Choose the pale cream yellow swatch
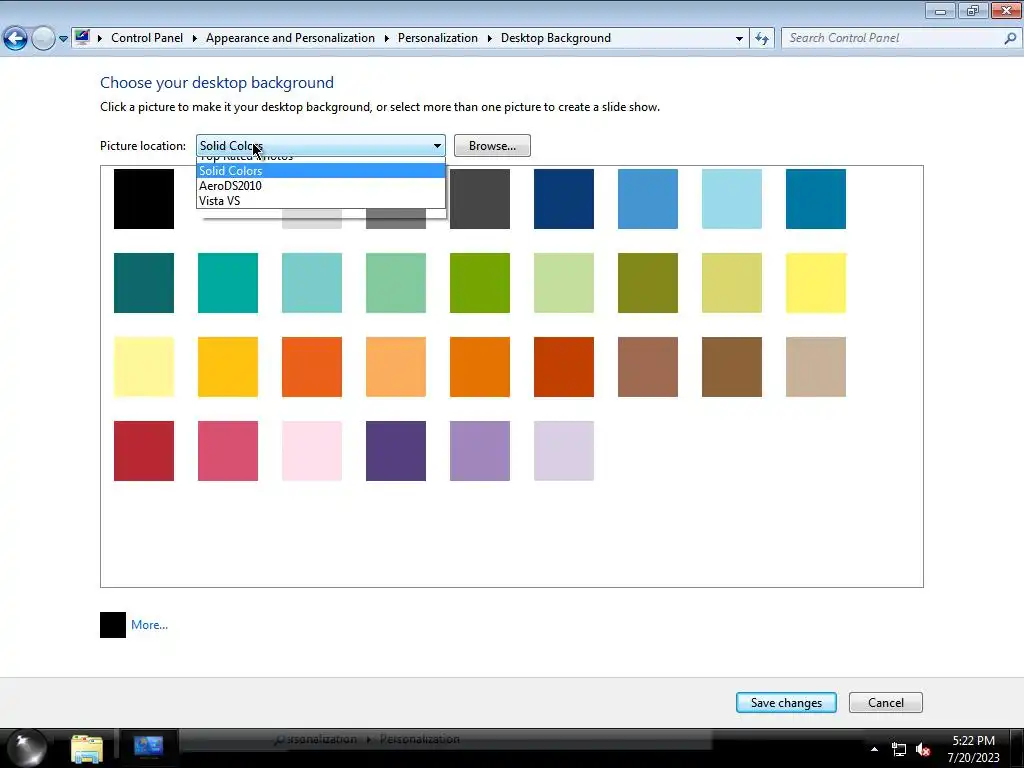This screenshot has height=768, width=1024. (x=144, y=366)
